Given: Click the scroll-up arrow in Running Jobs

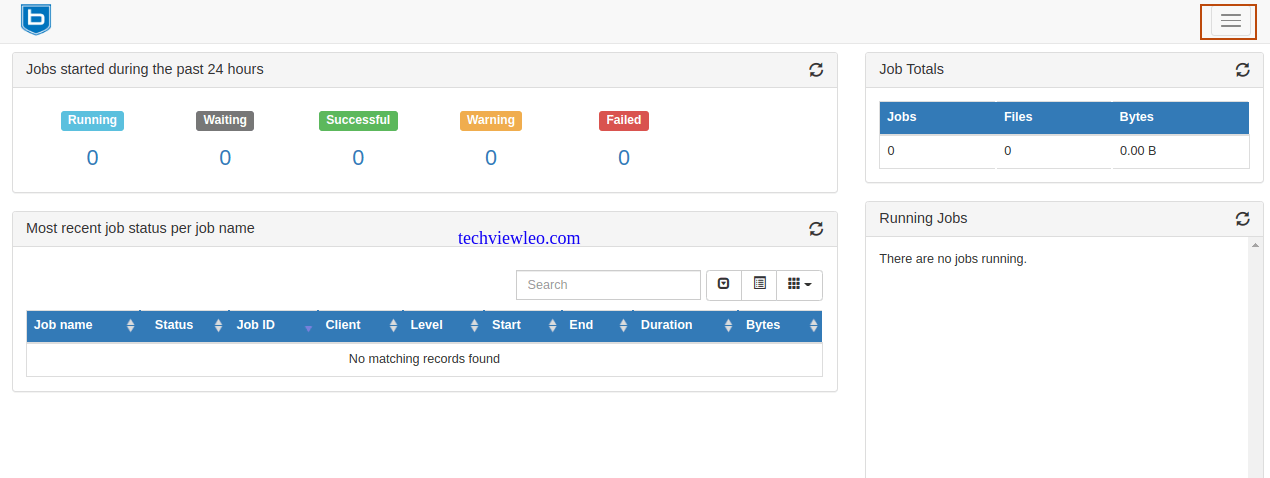Looking at the screenshot, I should 1255,244.
